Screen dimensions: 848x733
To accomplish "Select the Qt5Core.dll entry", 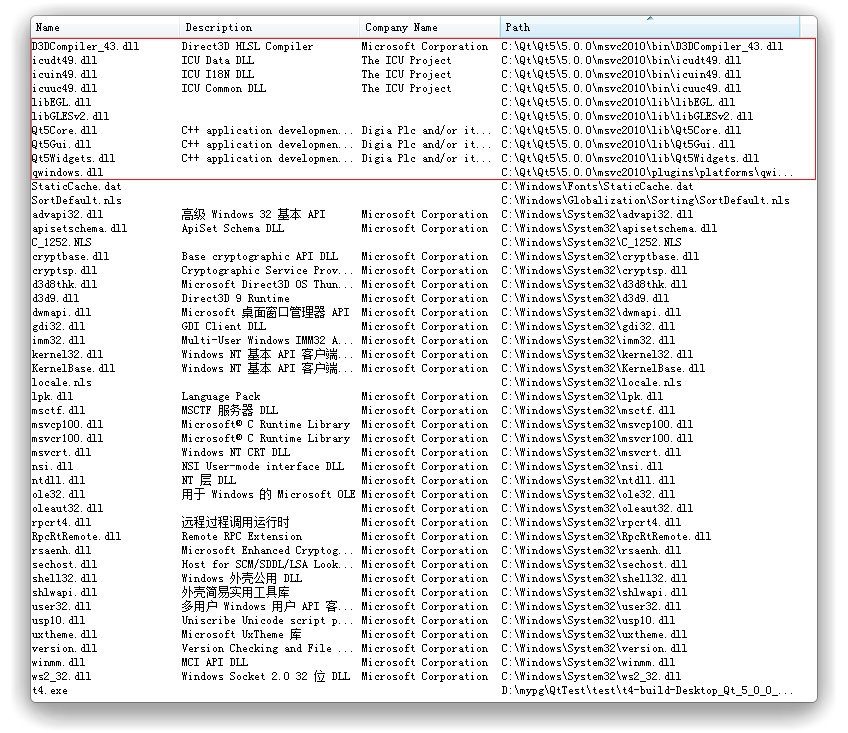I will tap(64, 131).
